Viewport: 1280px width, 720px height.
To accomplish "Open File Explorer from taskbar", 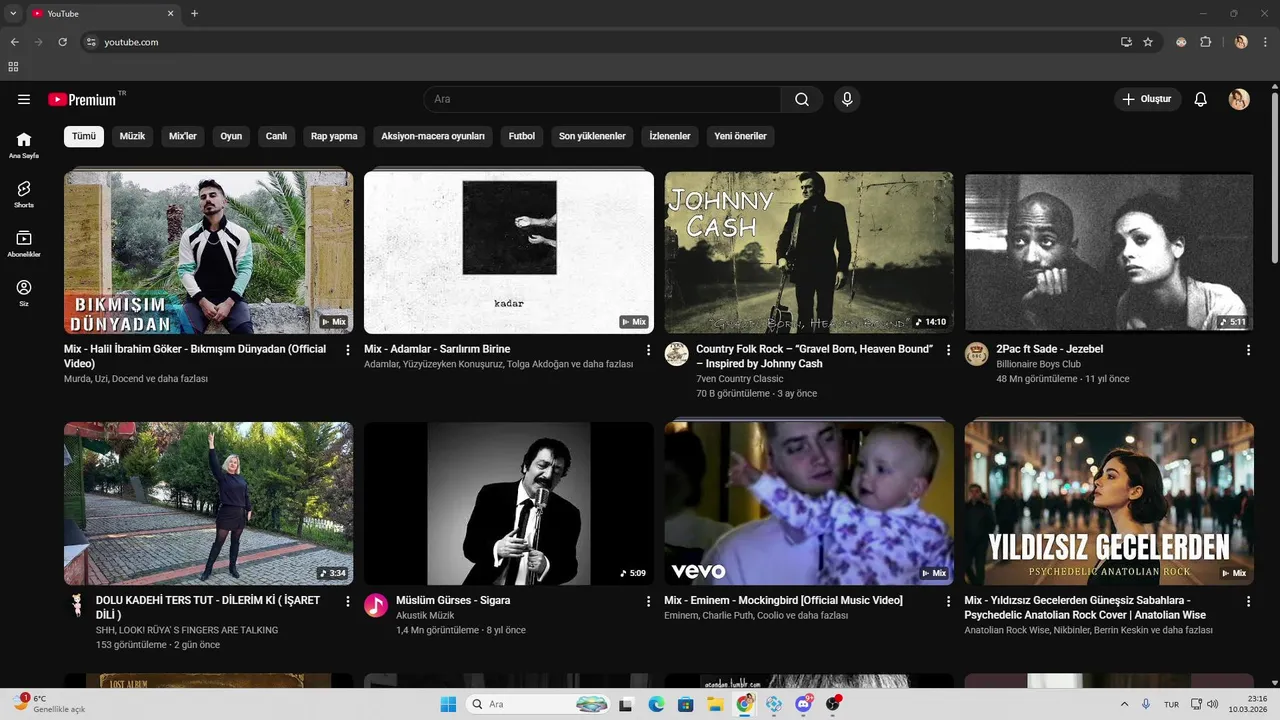I will tap(715, 704).
